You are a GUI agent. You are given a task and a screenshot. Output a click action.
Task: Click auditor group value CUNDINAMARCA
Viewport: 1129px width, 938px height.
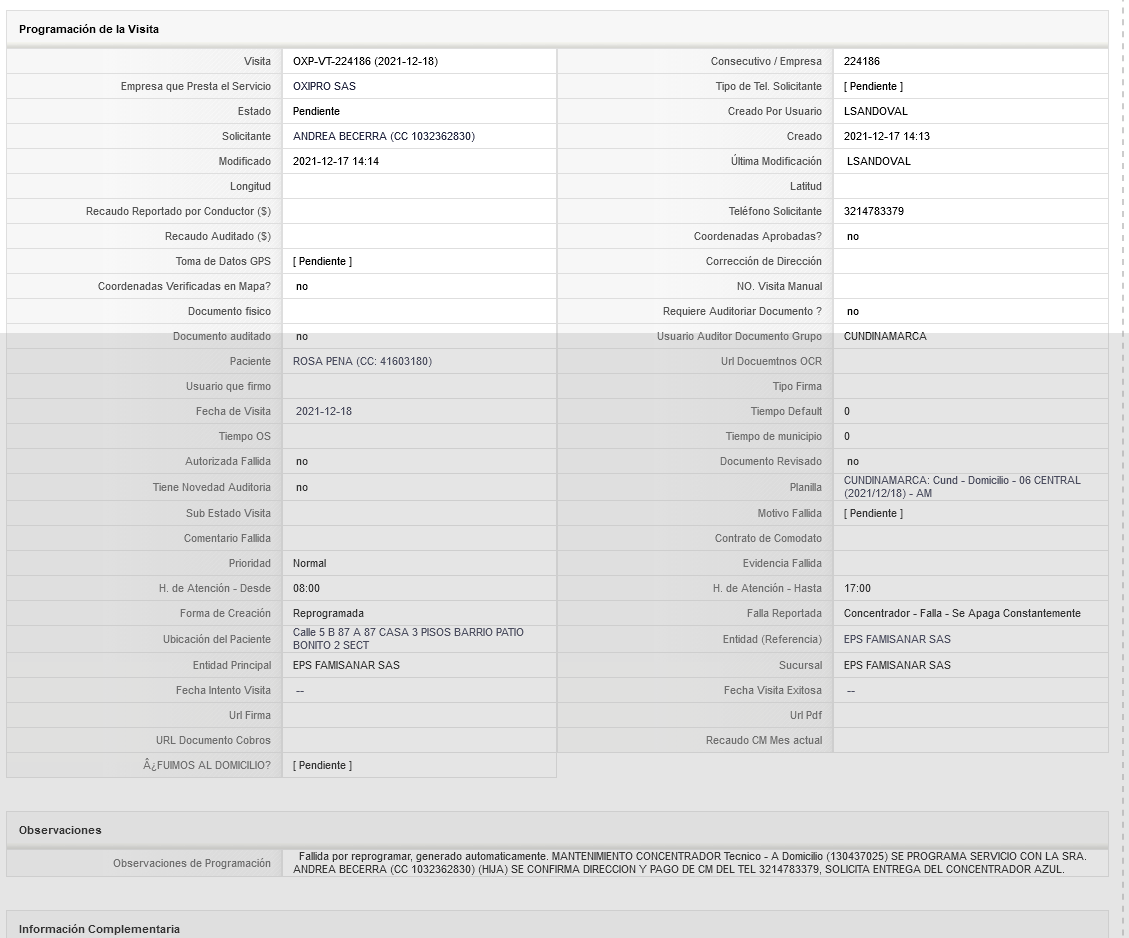[x=885, y=336]
